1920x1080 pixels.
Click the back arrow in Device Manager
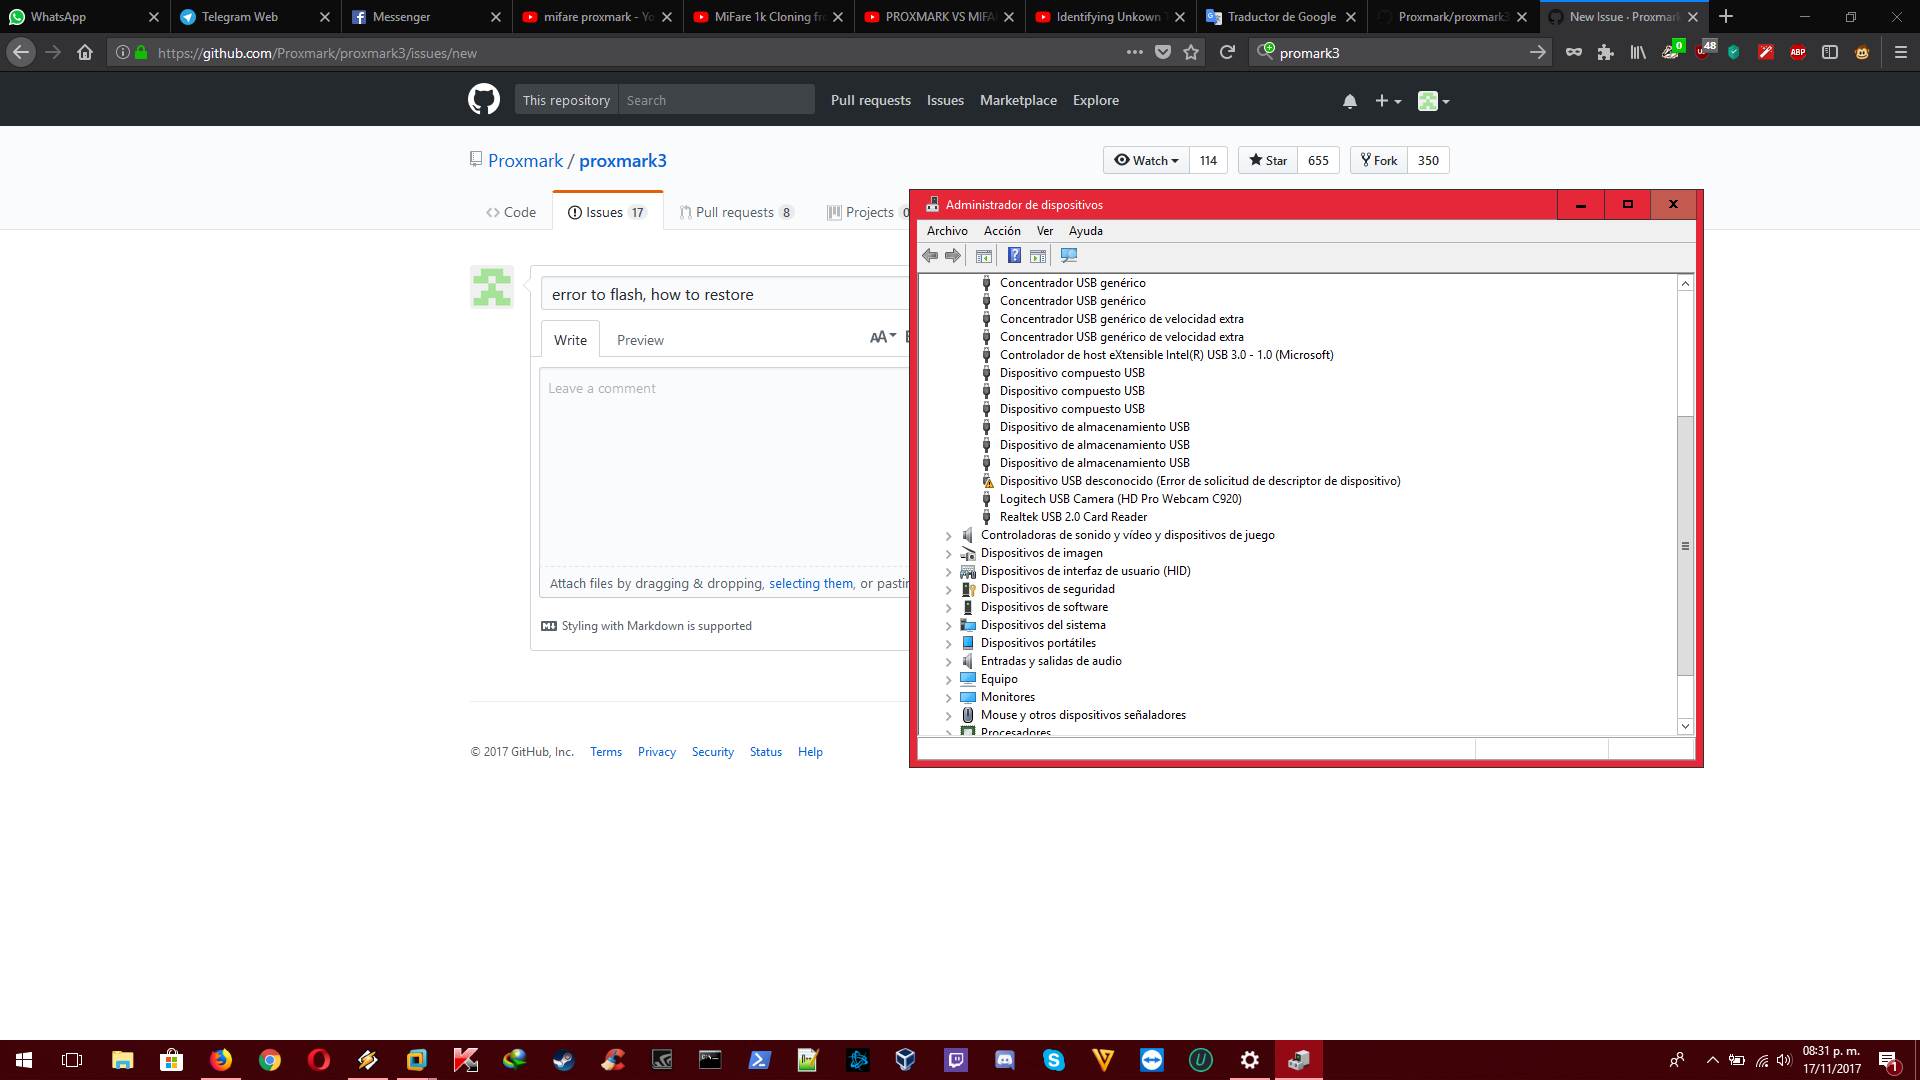[x=930, y=256]
